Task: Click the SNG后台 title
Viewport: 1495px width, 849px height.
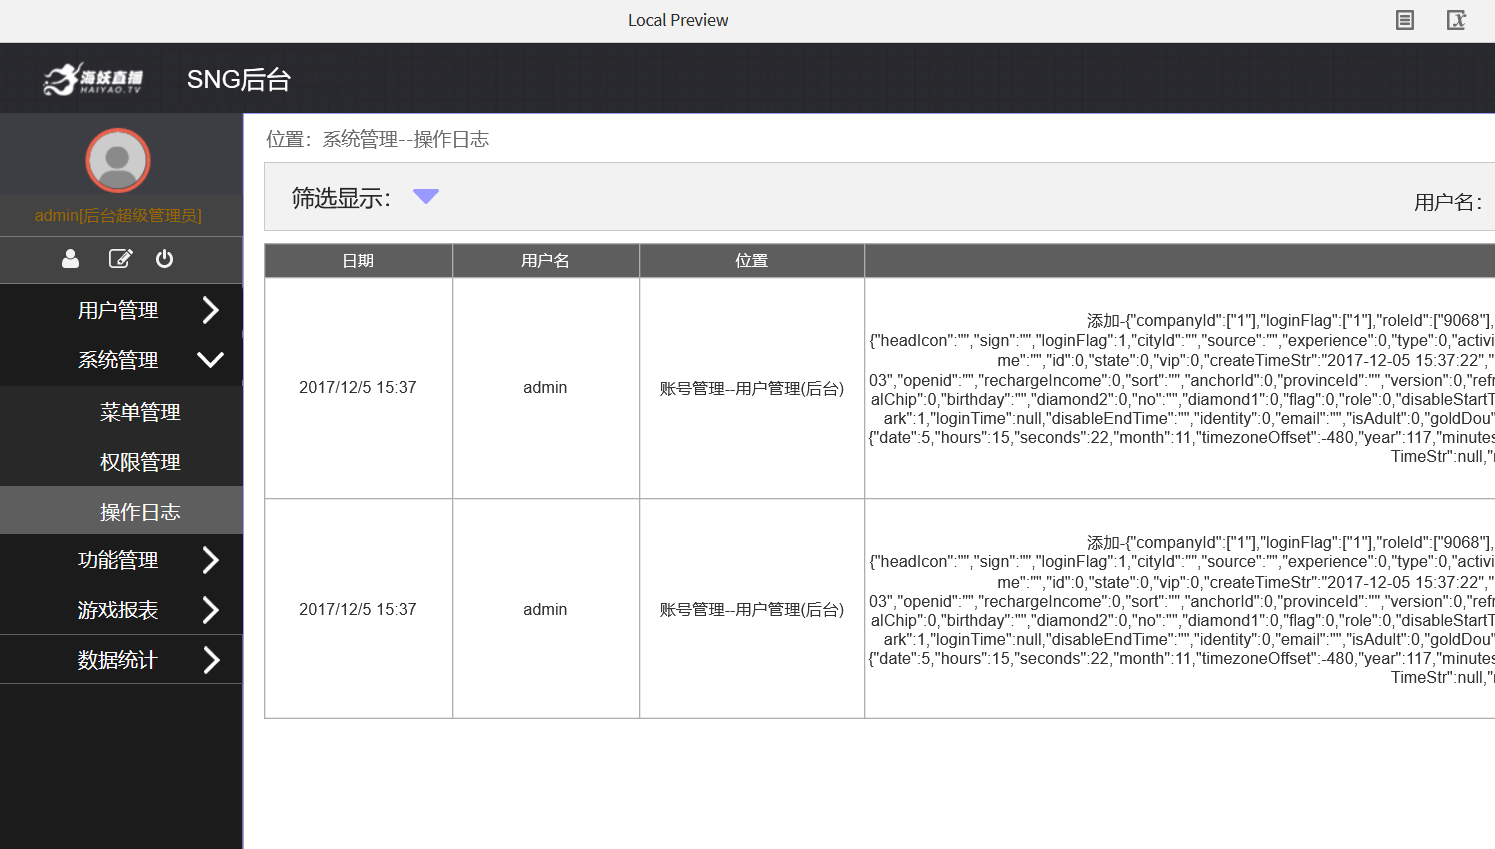Action: coord(238,79)
